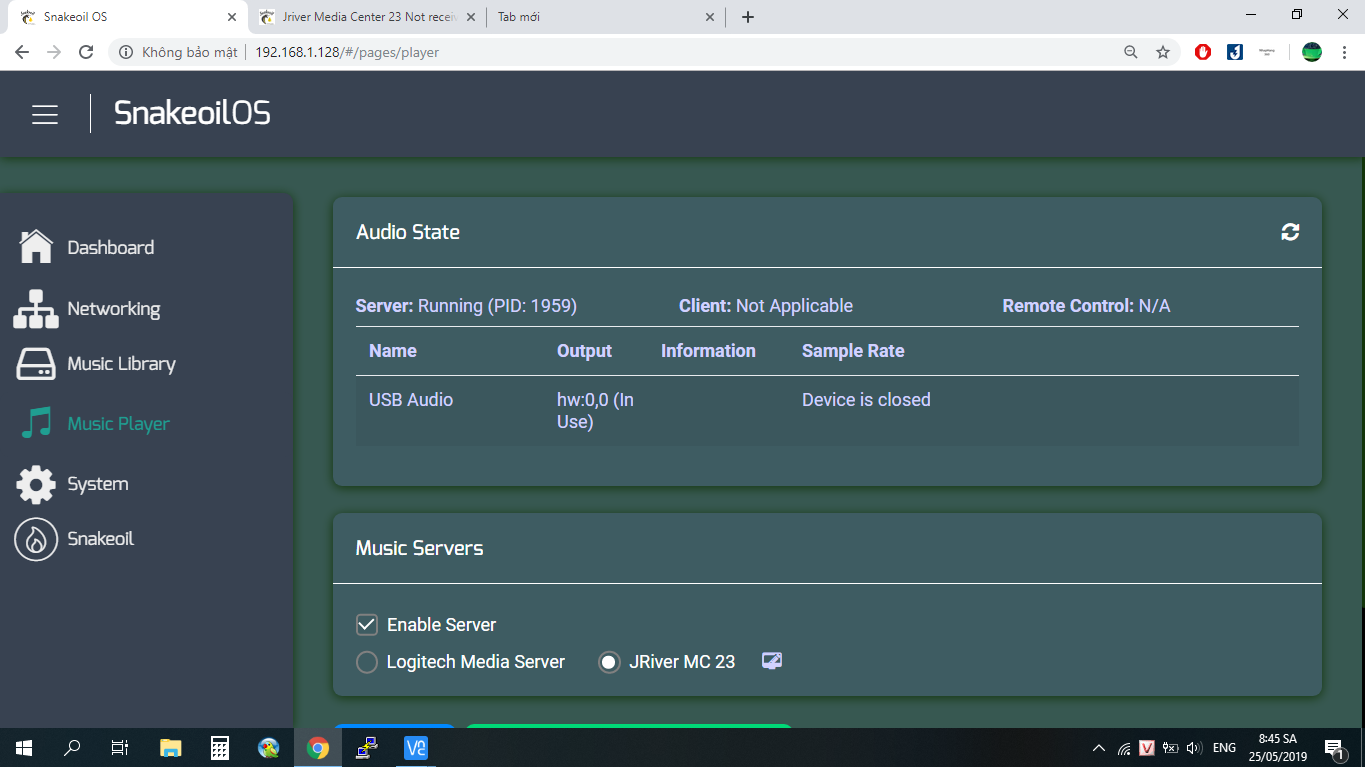Viewport: 1365px width, 767px height.
Task: Open the Dashboard page
Action: tap(111, 247)
